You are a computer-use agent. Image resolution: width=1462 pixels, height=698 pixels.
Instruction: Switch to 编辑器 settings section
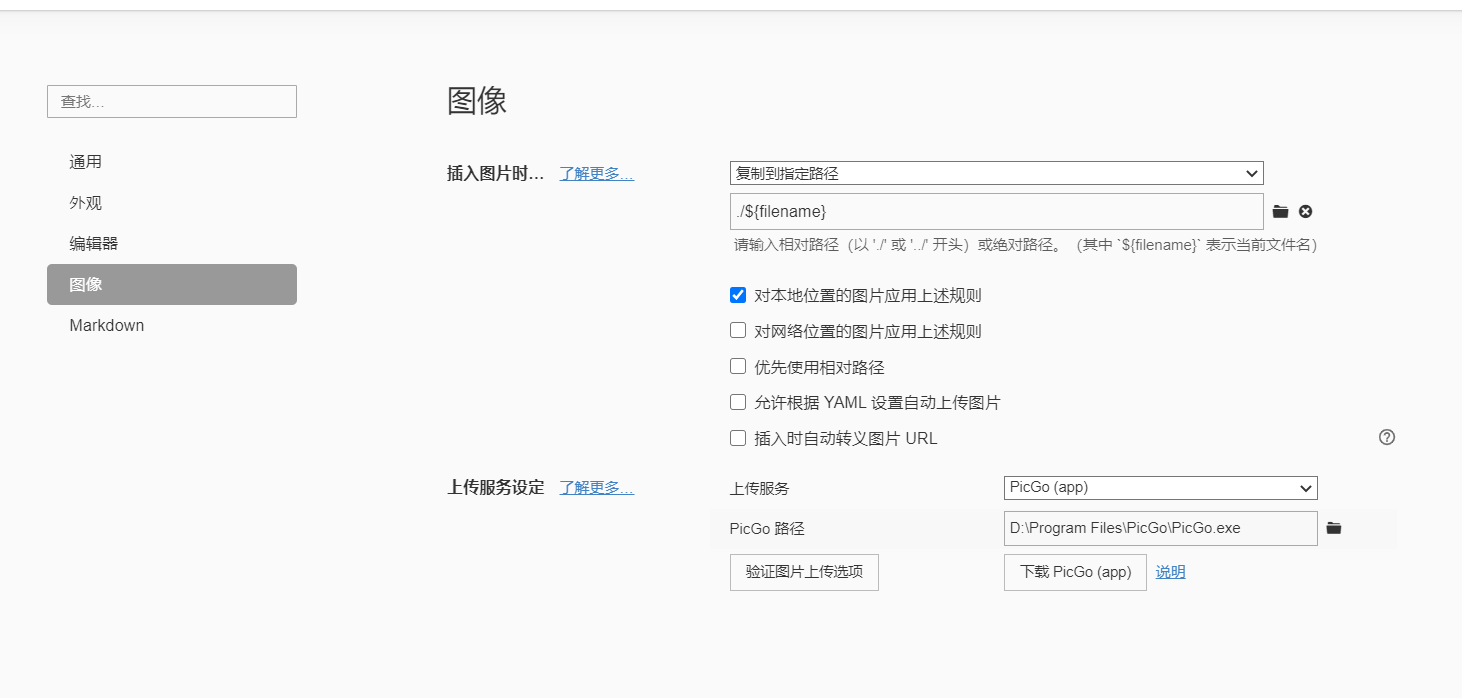pos(172,244)
